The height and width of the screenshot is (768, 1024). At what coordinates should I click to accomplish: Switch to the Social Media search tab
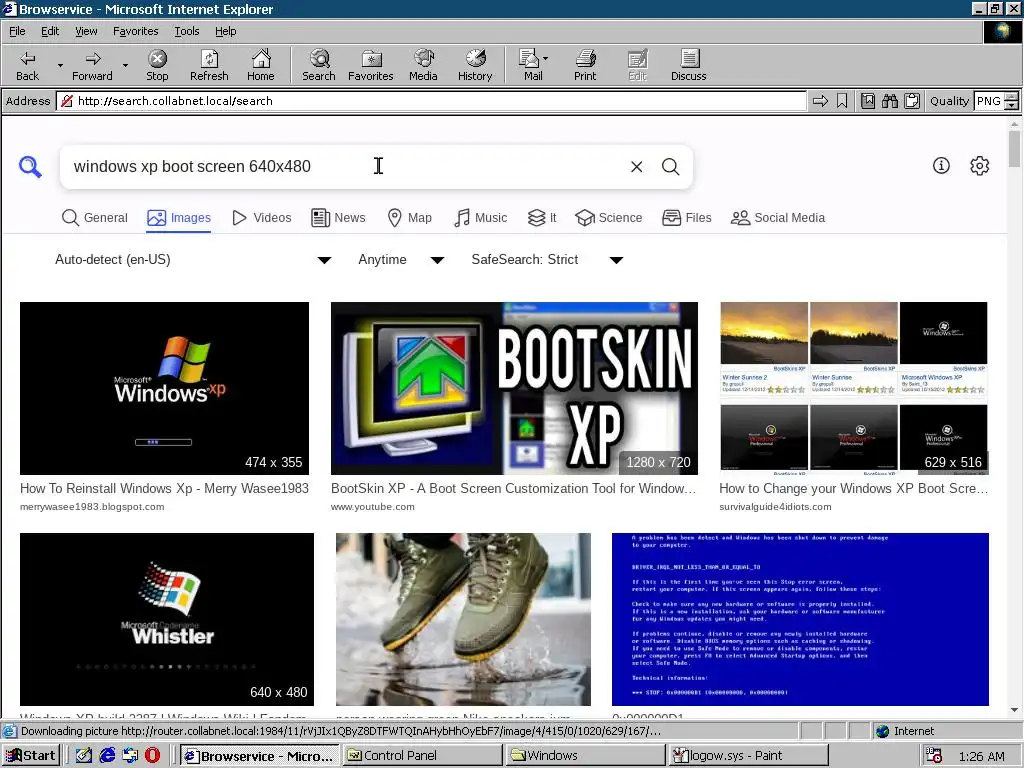pos(778,217)
